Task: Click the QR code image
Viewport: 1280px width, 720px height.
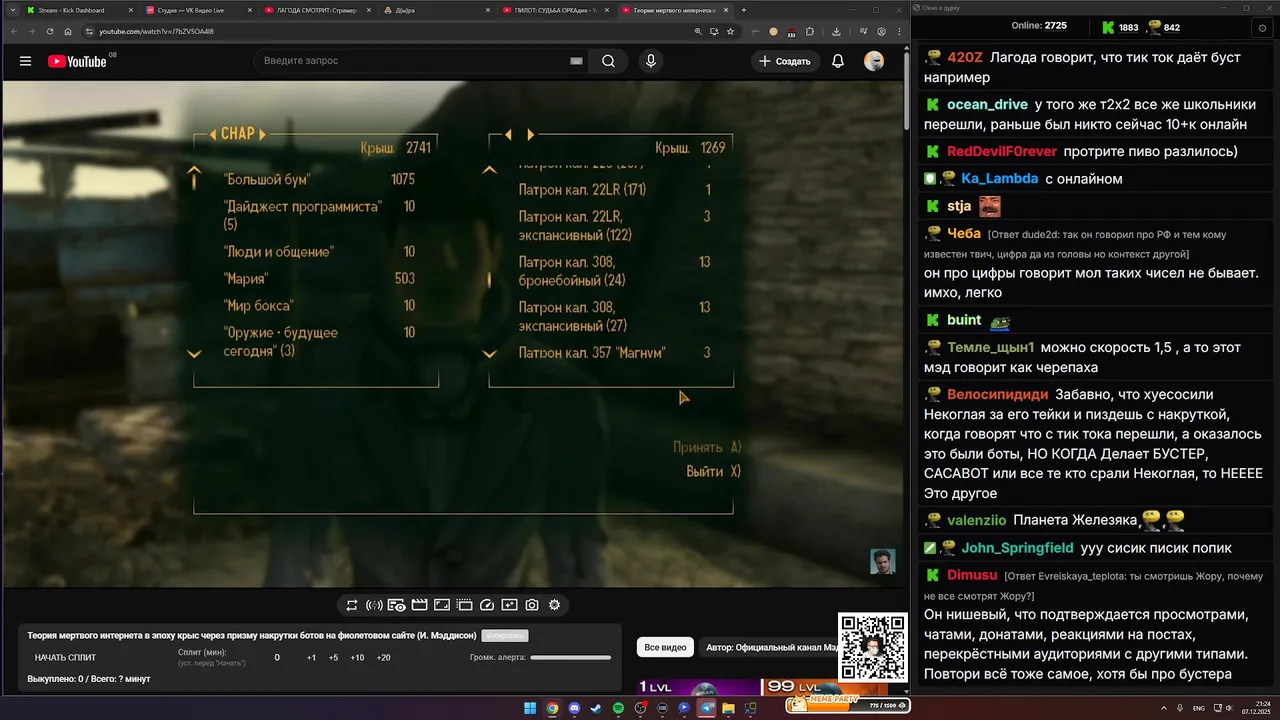Action: click(873, 648)
